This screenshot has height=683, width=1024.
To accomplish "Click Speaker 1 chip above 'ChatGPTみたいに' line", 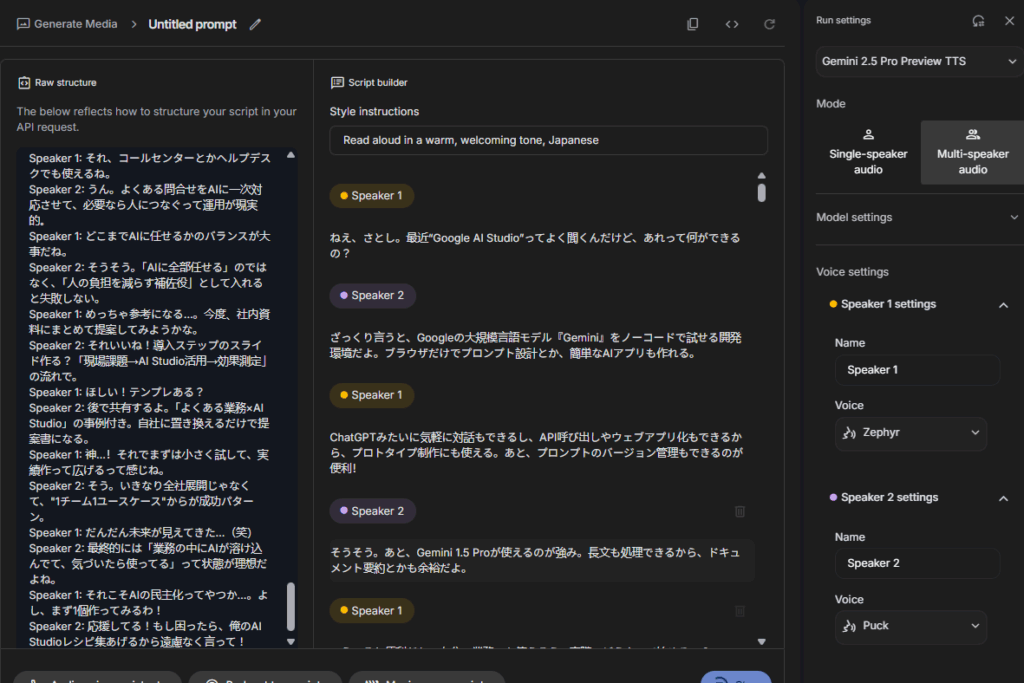I will pyautogui.click(x=372, y=395).
